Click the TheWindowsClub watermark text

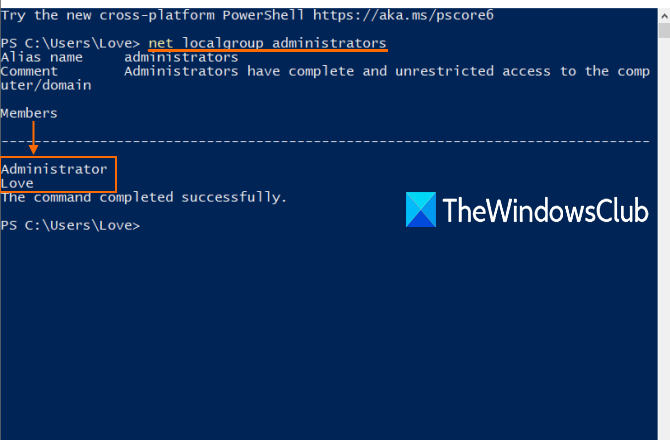point(544,211)
